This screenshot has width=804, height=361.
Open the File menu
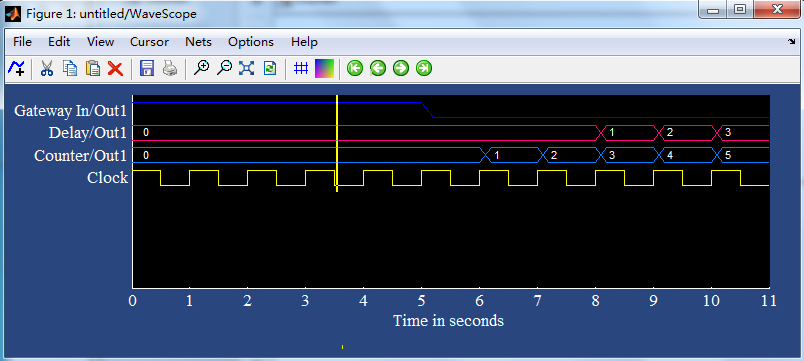(x=23, y=42)
